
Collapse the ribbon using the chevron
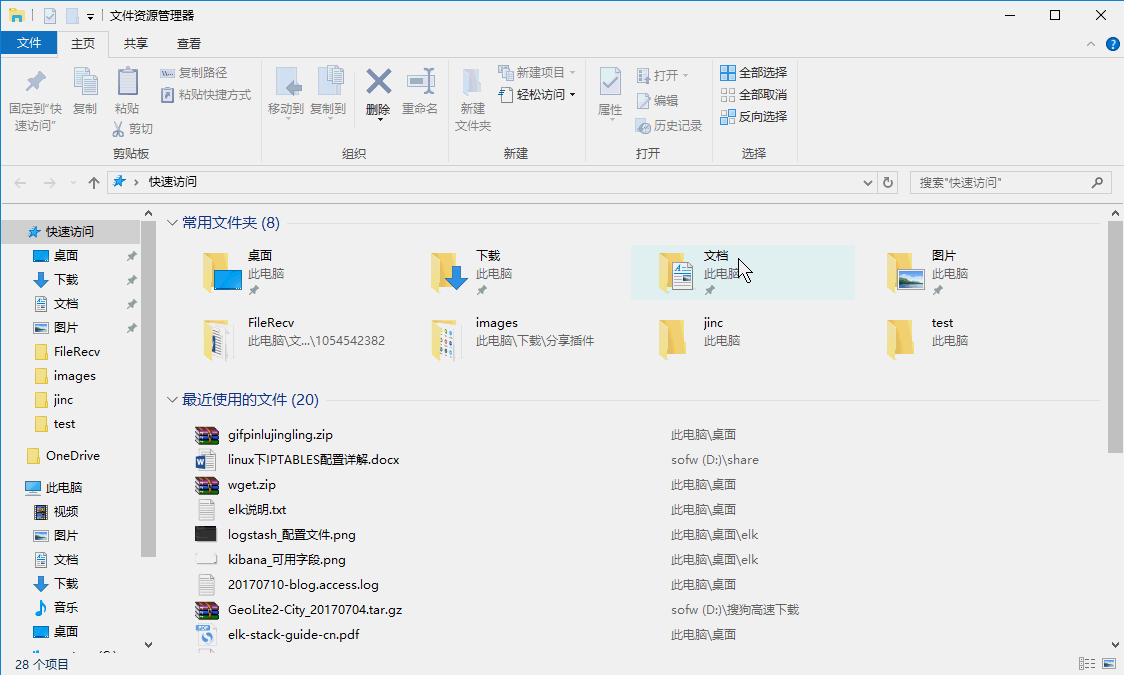tap(1091, 44)
